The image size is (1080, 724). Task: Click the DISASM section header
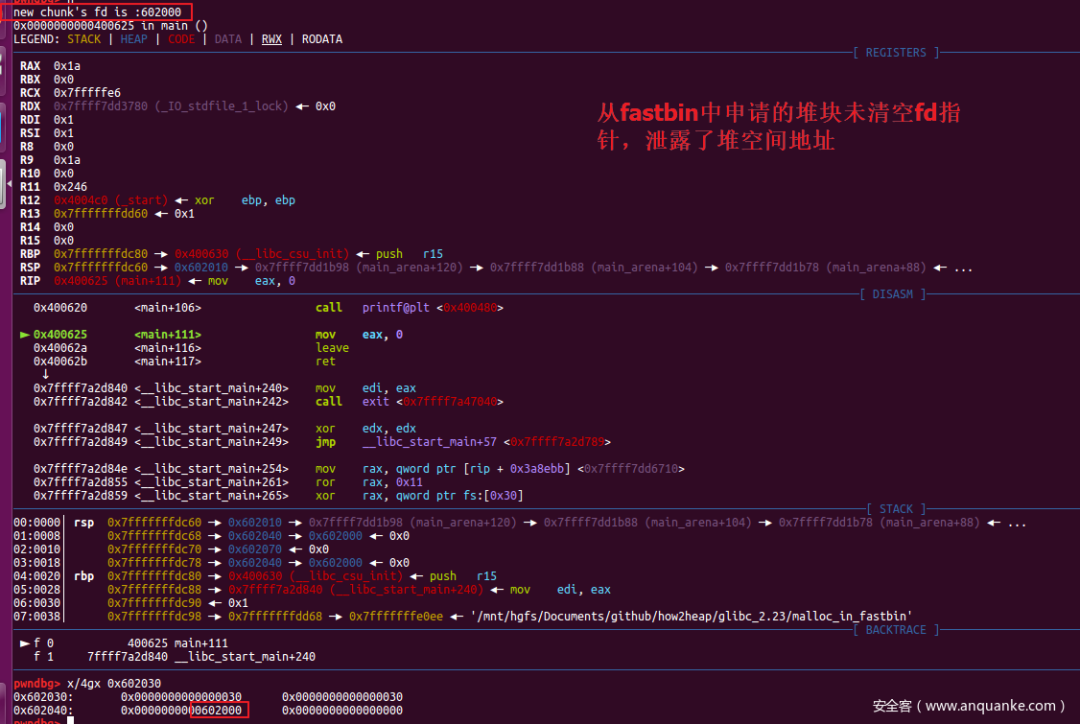coord(893,294)
